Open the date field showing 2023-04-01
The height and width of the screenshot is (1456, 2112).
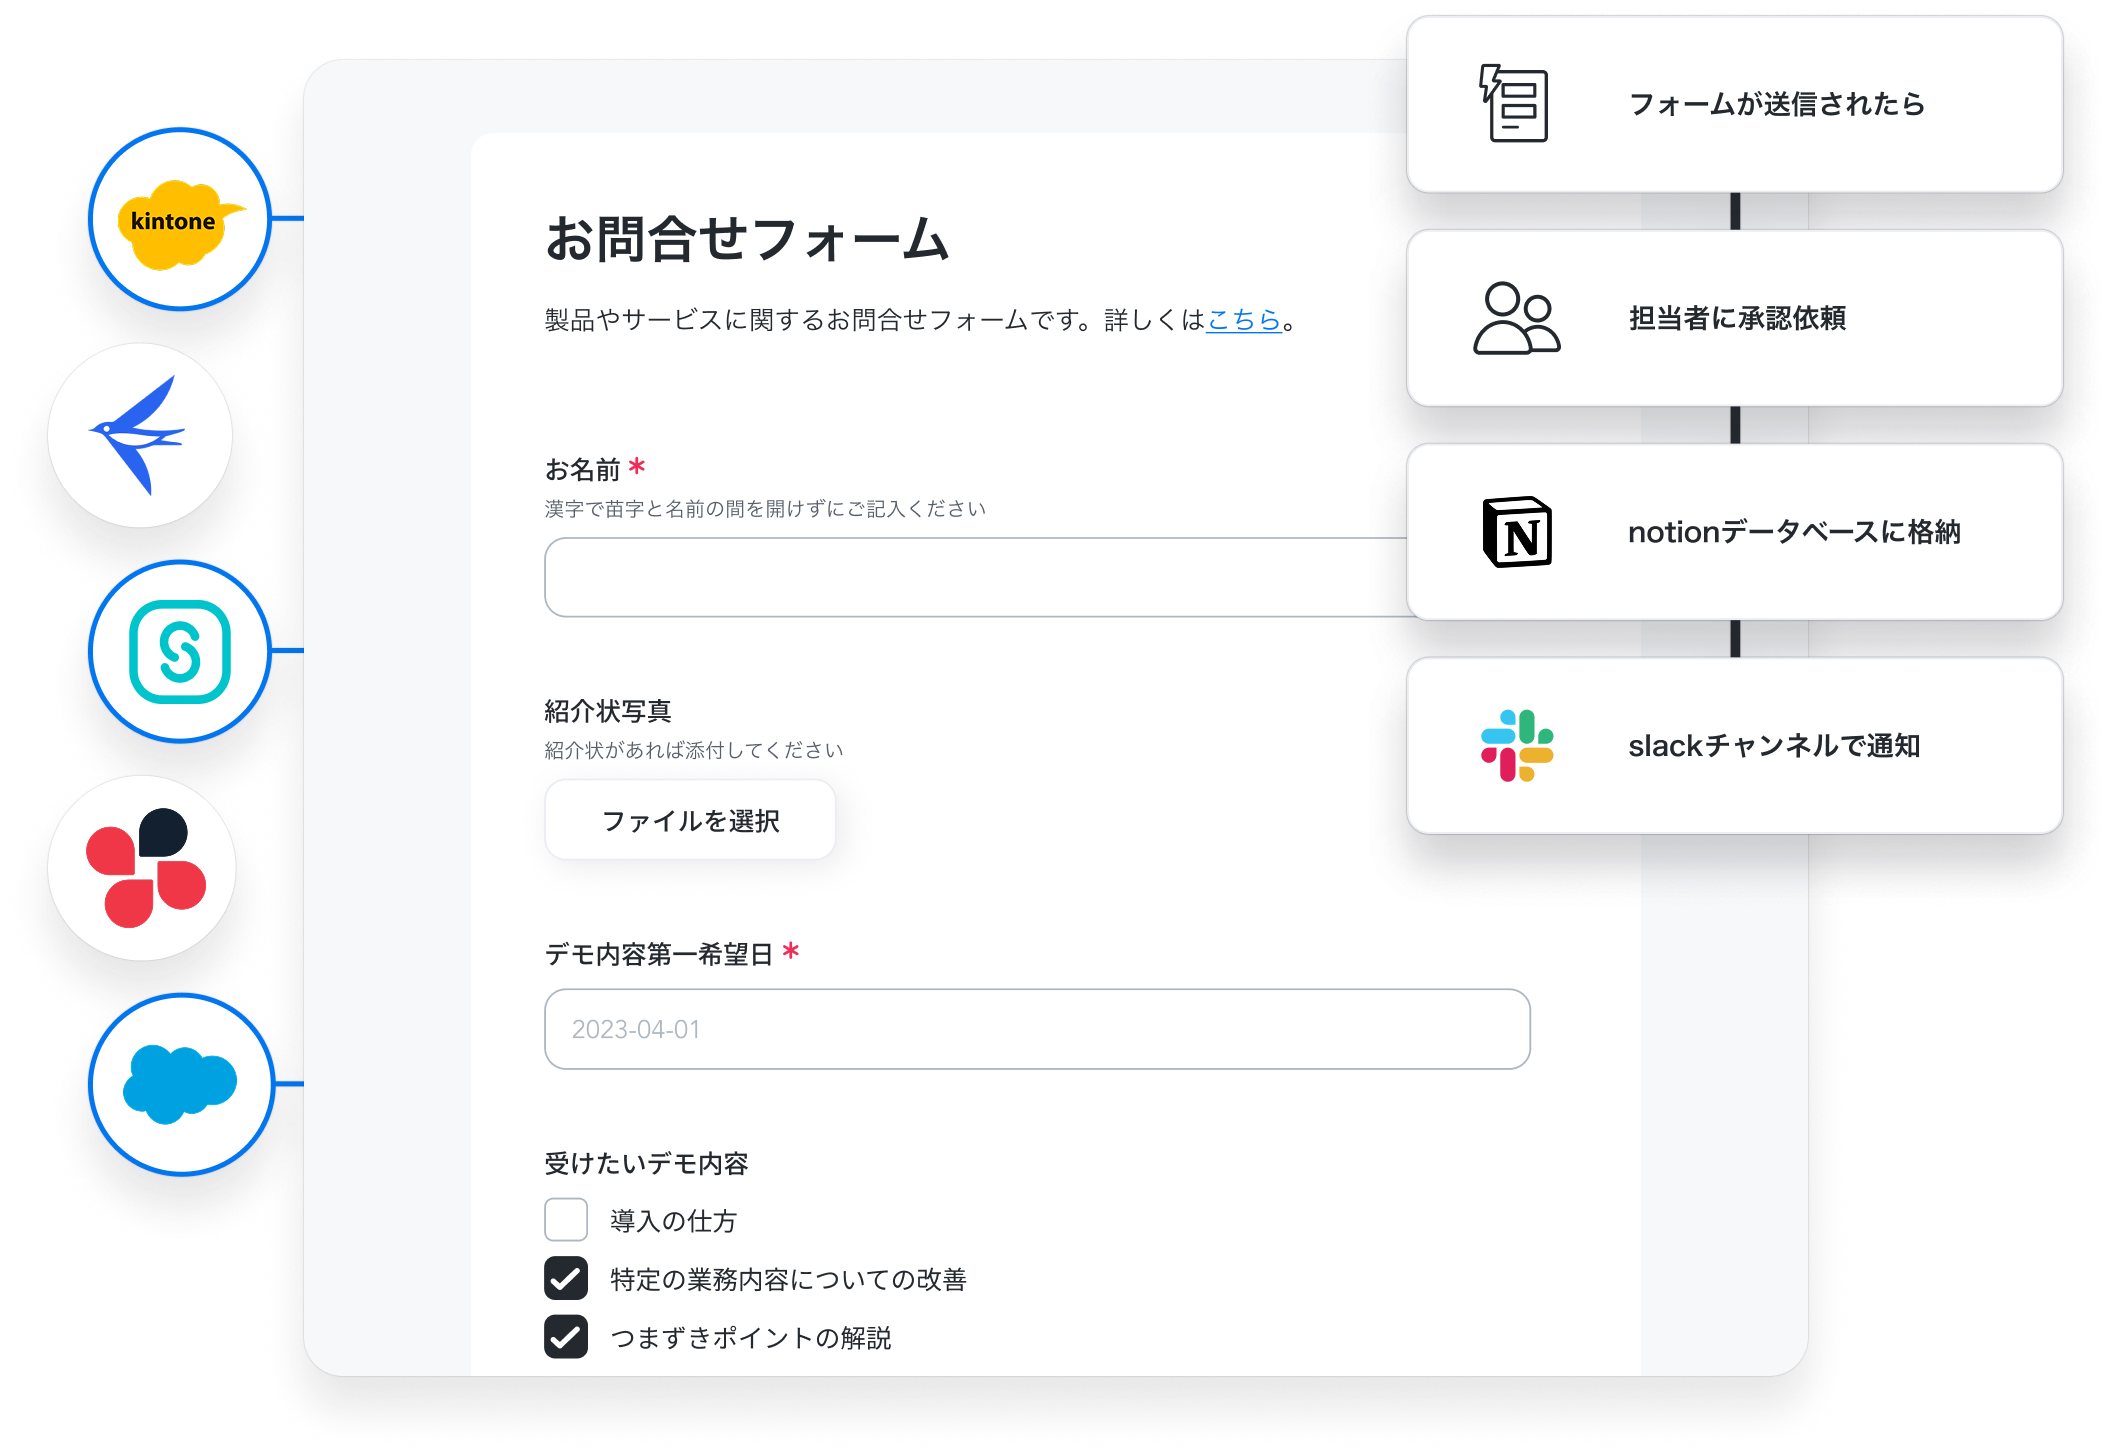click(1037, 1029)
